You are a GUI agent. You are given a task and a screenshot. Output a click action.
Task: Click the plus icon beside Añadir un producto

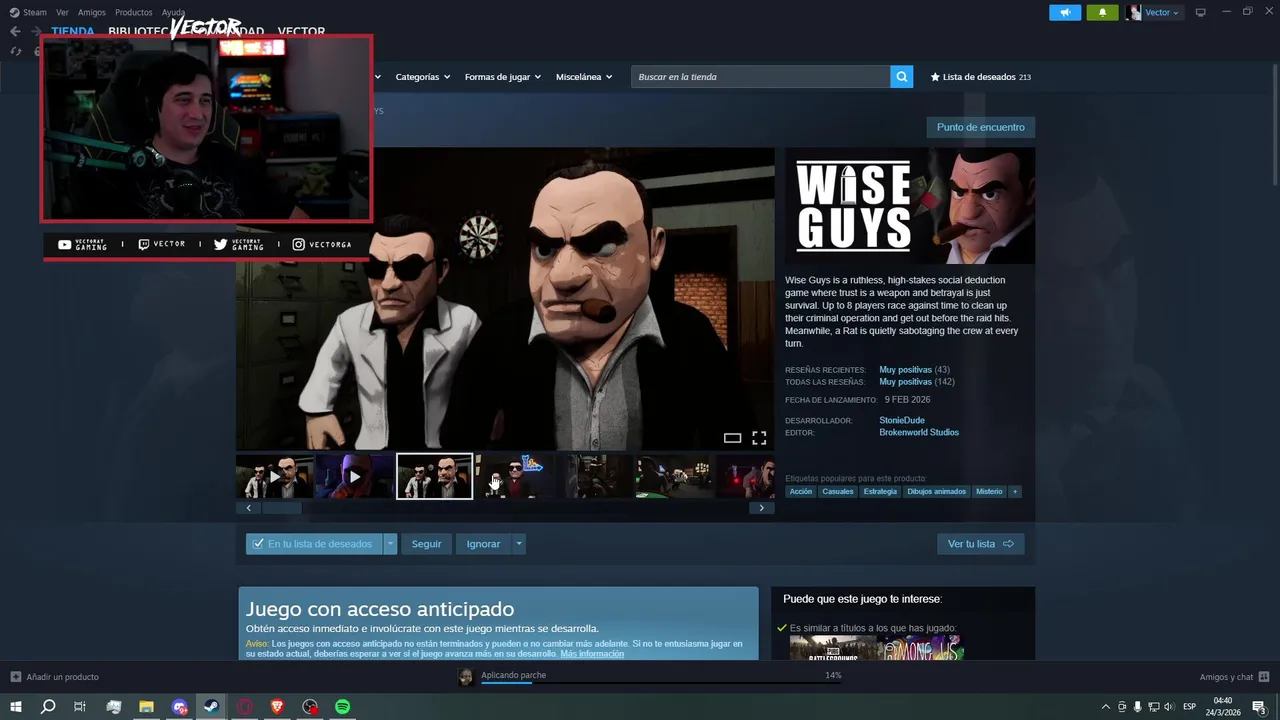coord(16,677)
